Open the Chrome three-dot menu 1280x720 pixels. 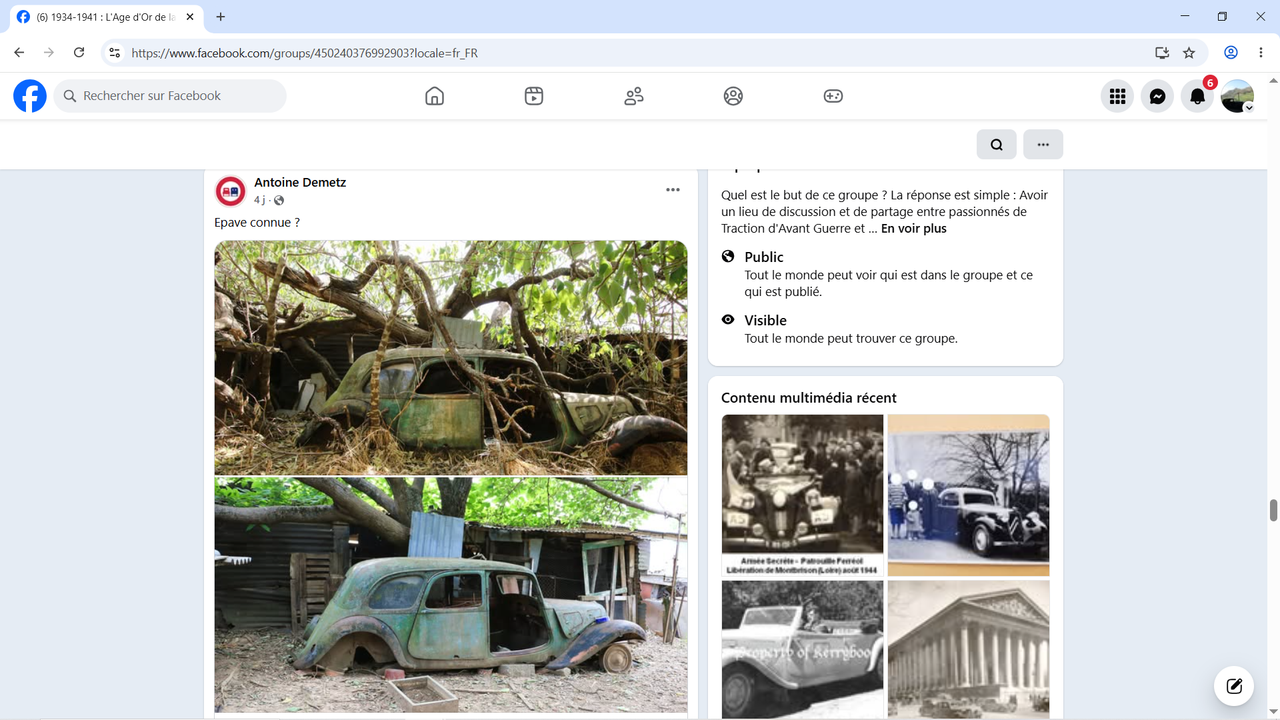coord(1260,53)
